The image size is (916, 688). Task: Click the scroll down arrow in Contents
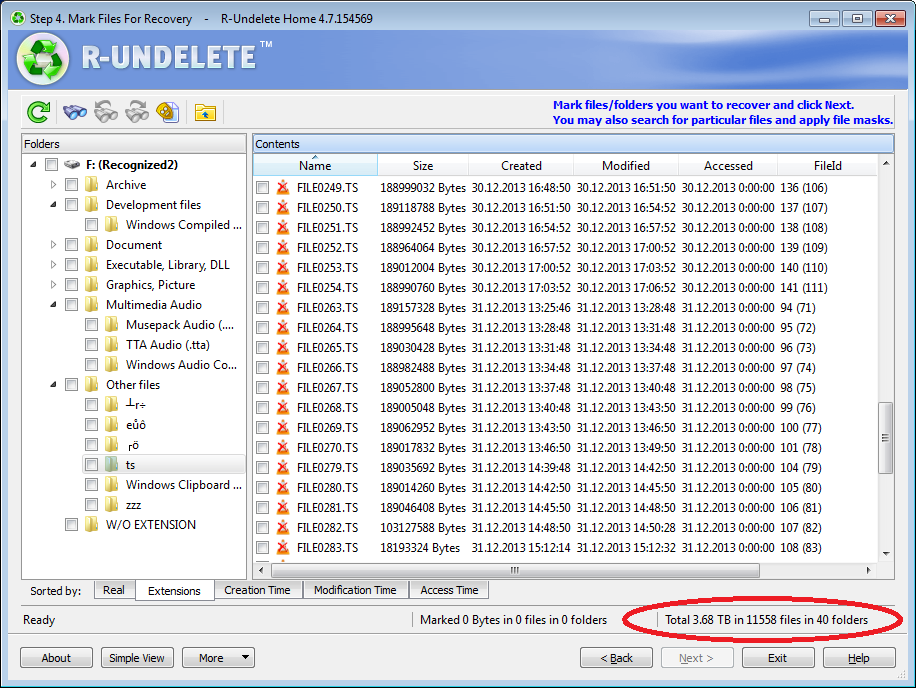click(x=886, y=554)
